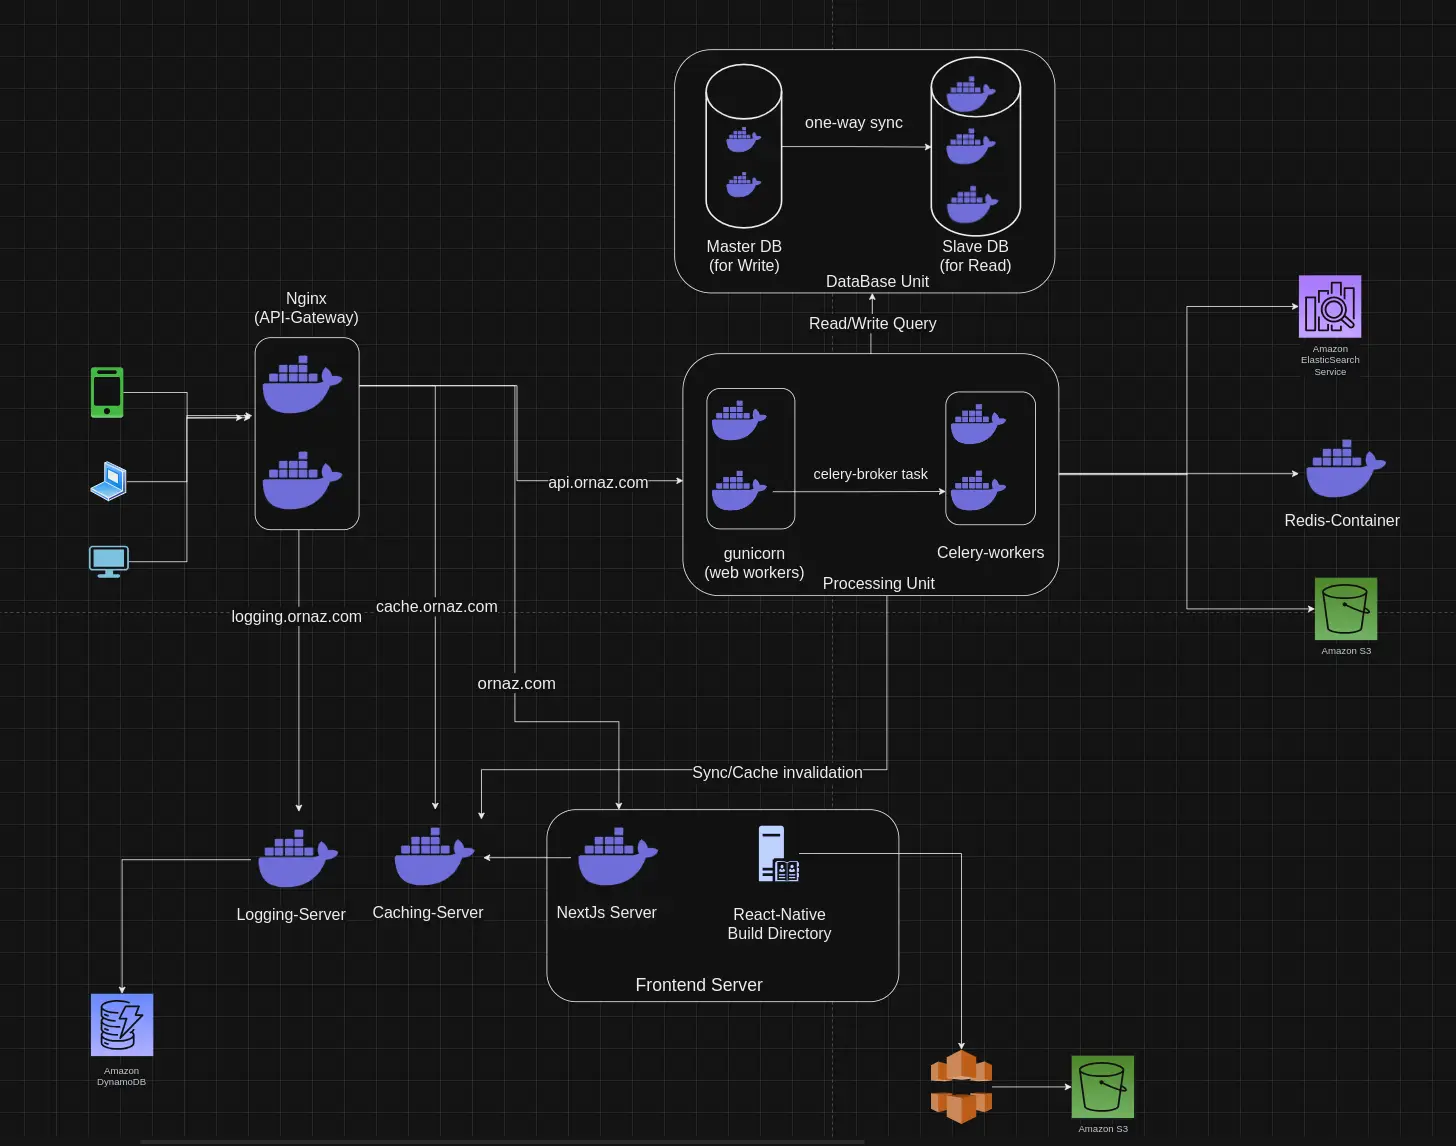Click the middle Docker whale in Slave DB
The width and height of the screenshot is (1456, 1146).
pos(972,147)
